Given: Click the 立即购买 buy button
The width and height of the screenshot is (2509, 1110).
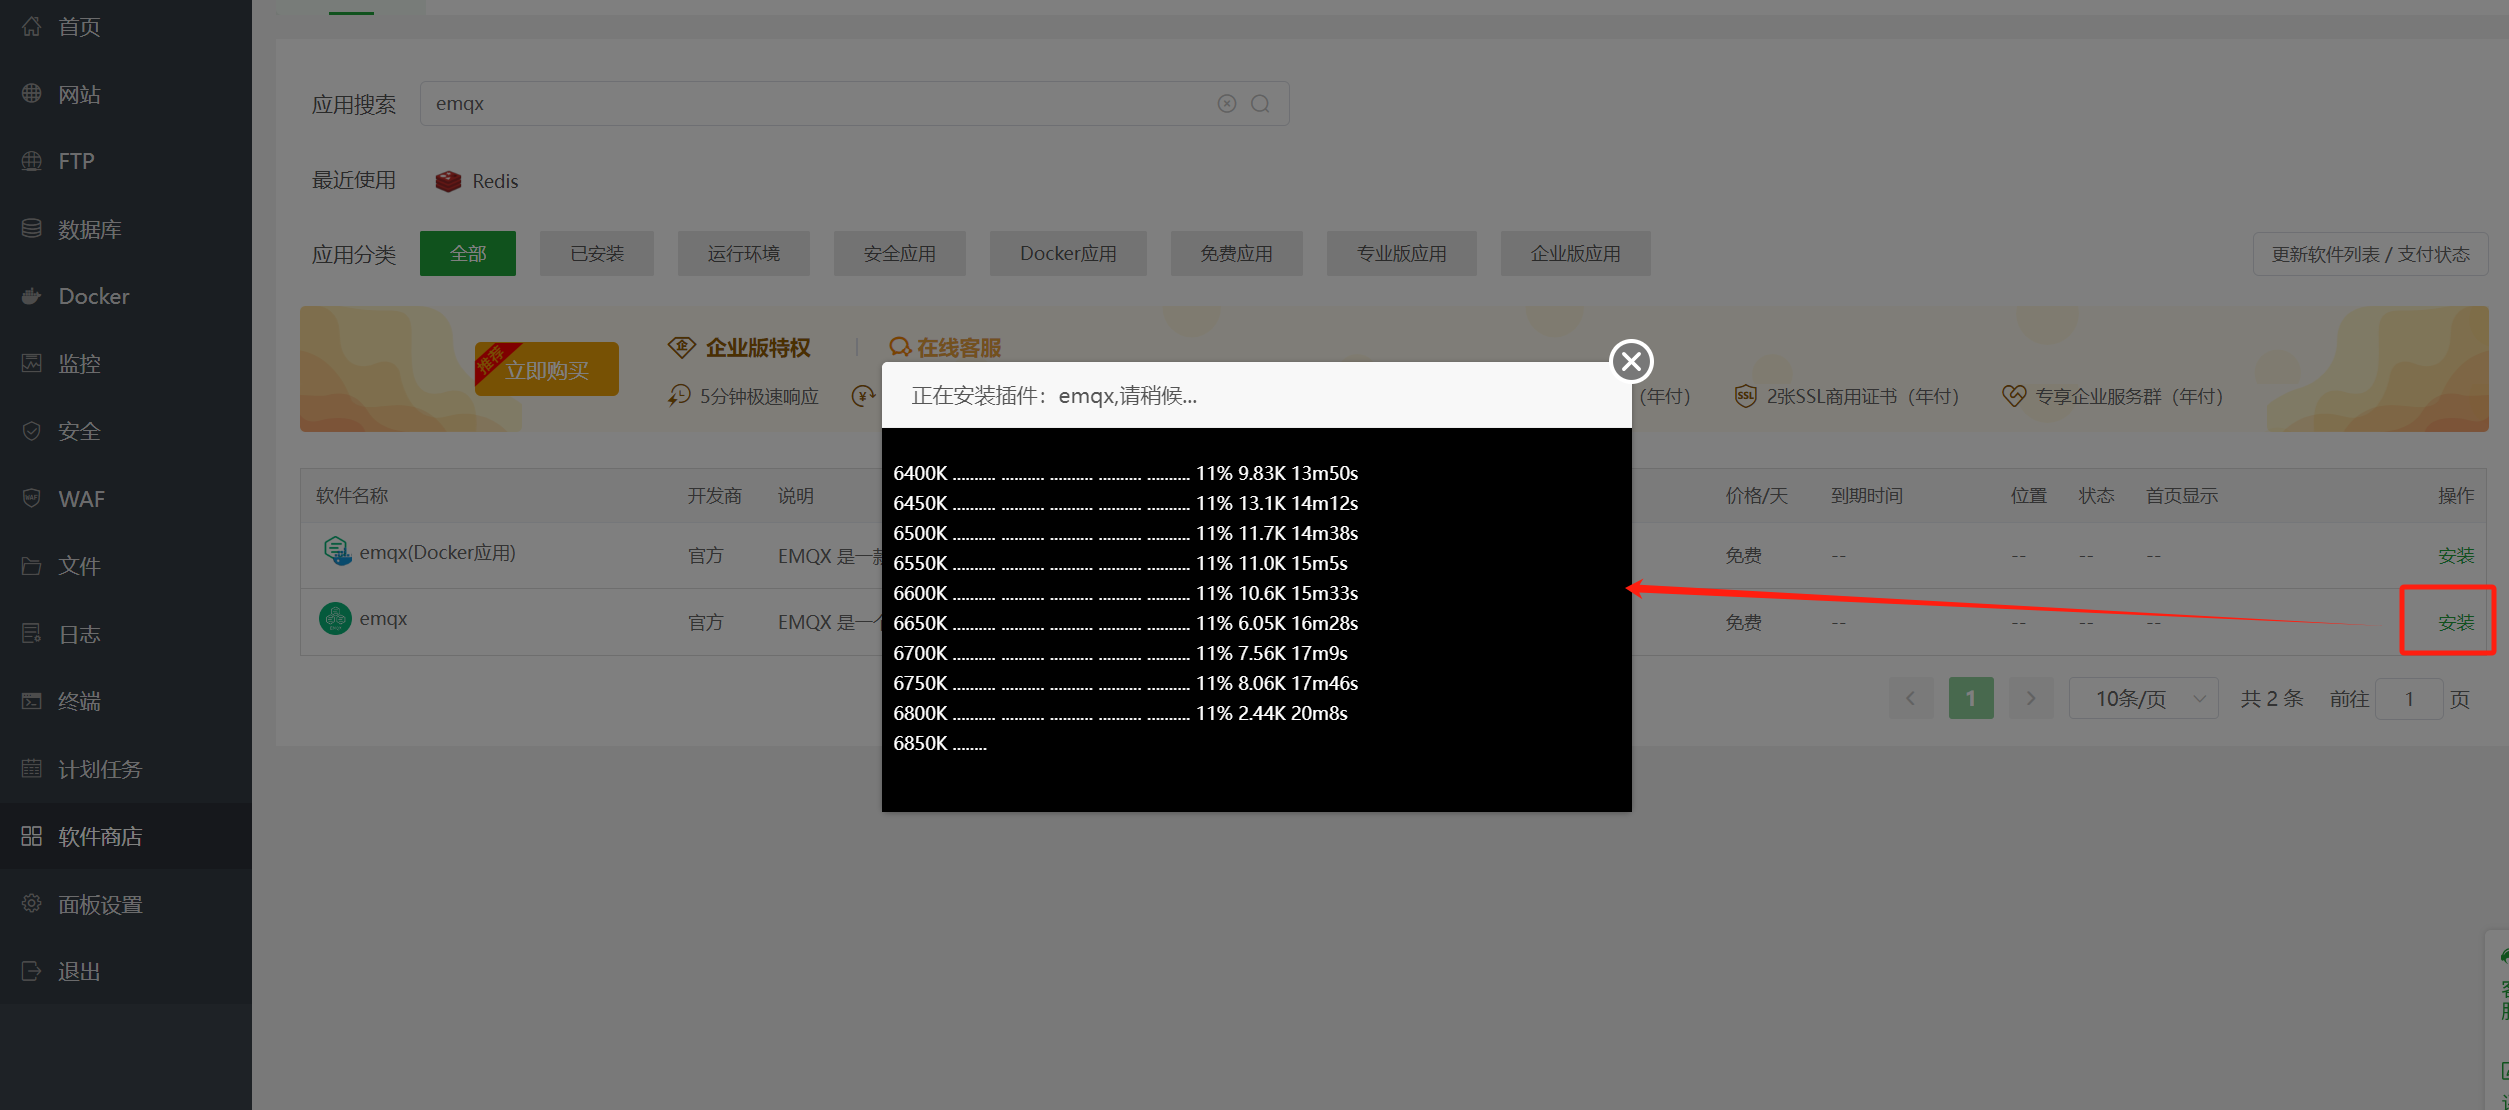Looking at the screenshot, I should tap(547, 369).
